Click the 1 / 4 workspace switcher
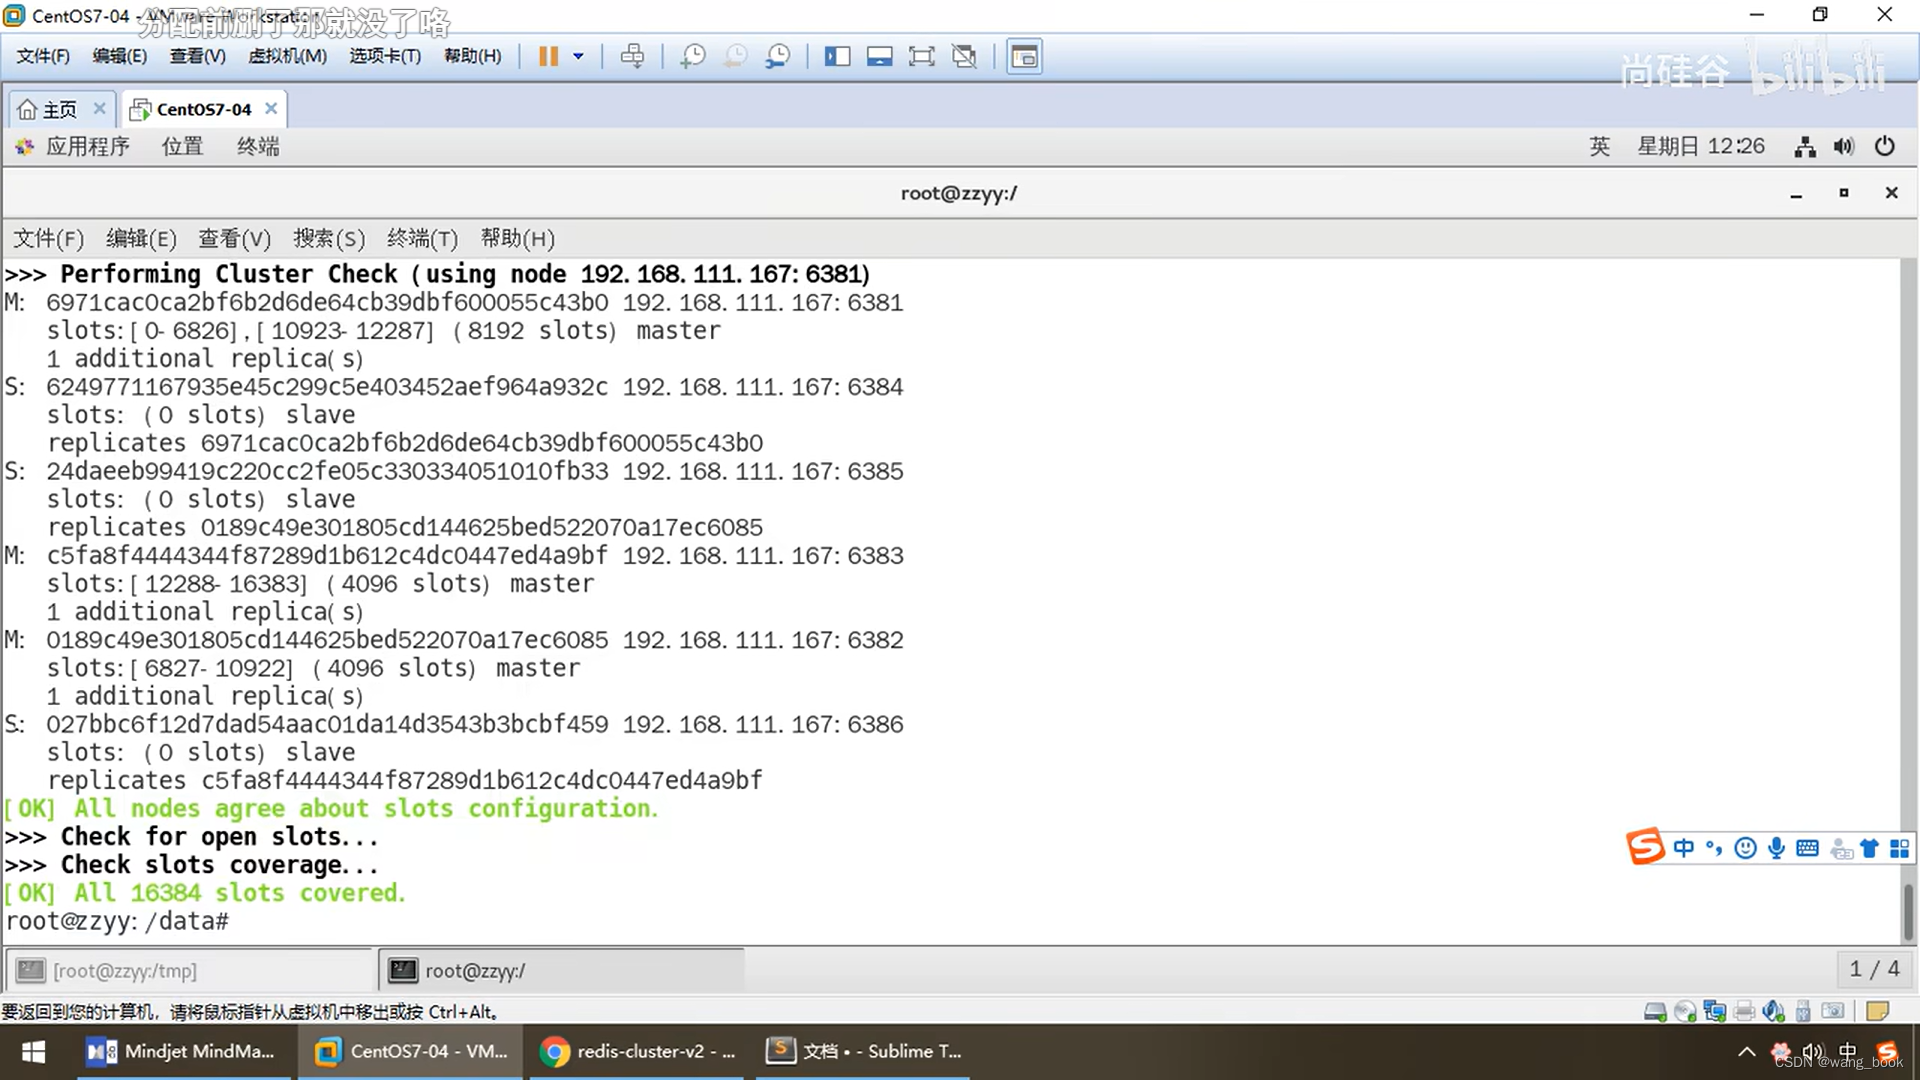Viewport: 1920px width, 1080px height. [x=1873, y=968]
